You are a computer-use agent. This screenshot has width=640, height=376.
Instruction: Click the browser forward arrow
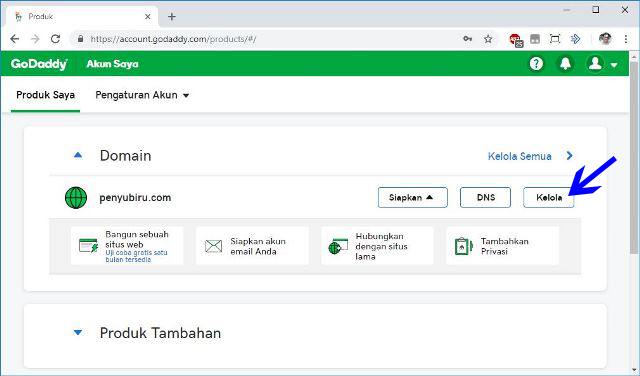35,39
